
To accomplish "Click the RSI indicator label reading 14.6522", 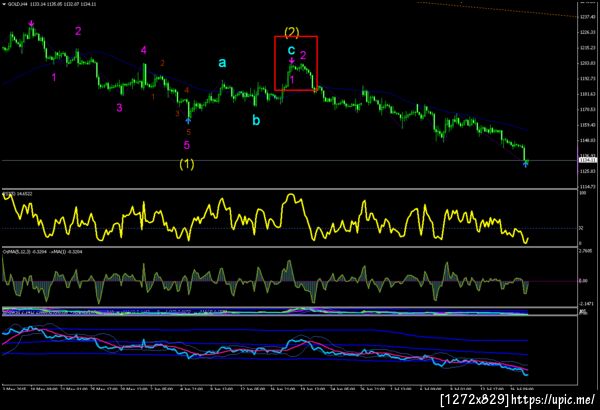I will tap(18, 194).
